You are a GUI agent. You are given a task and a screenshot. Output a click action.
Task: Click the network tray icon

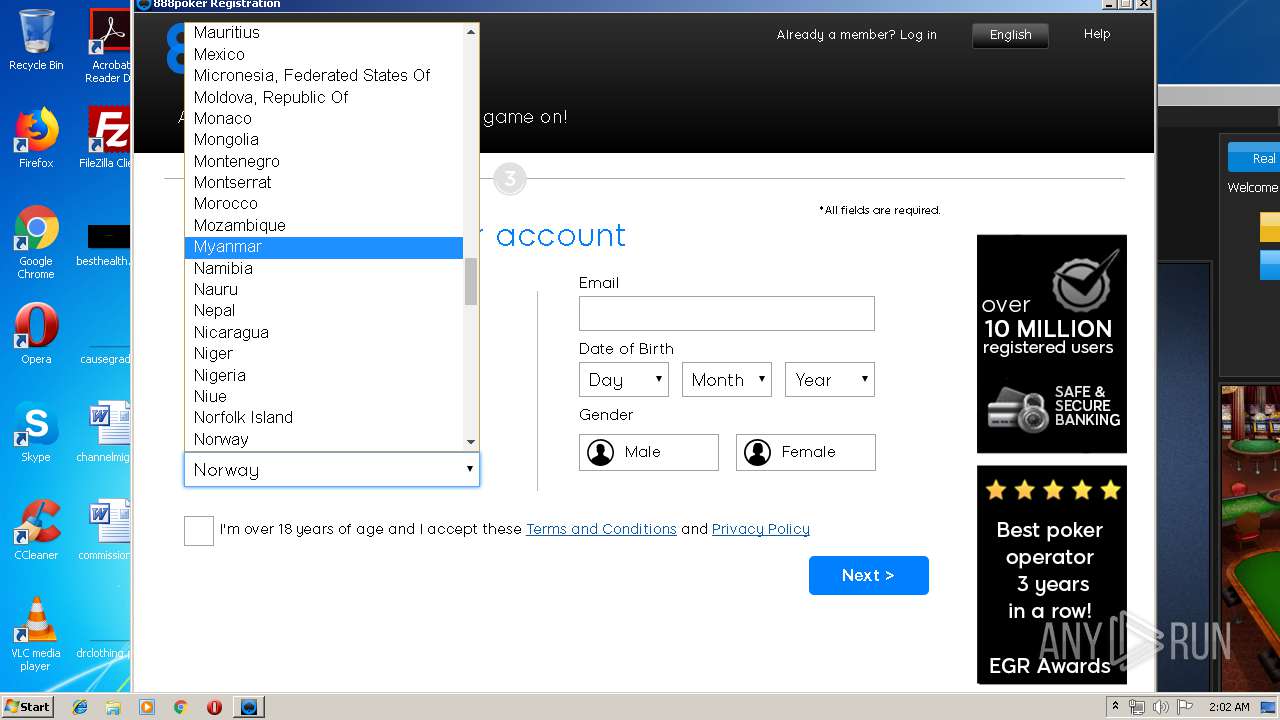1137,707
